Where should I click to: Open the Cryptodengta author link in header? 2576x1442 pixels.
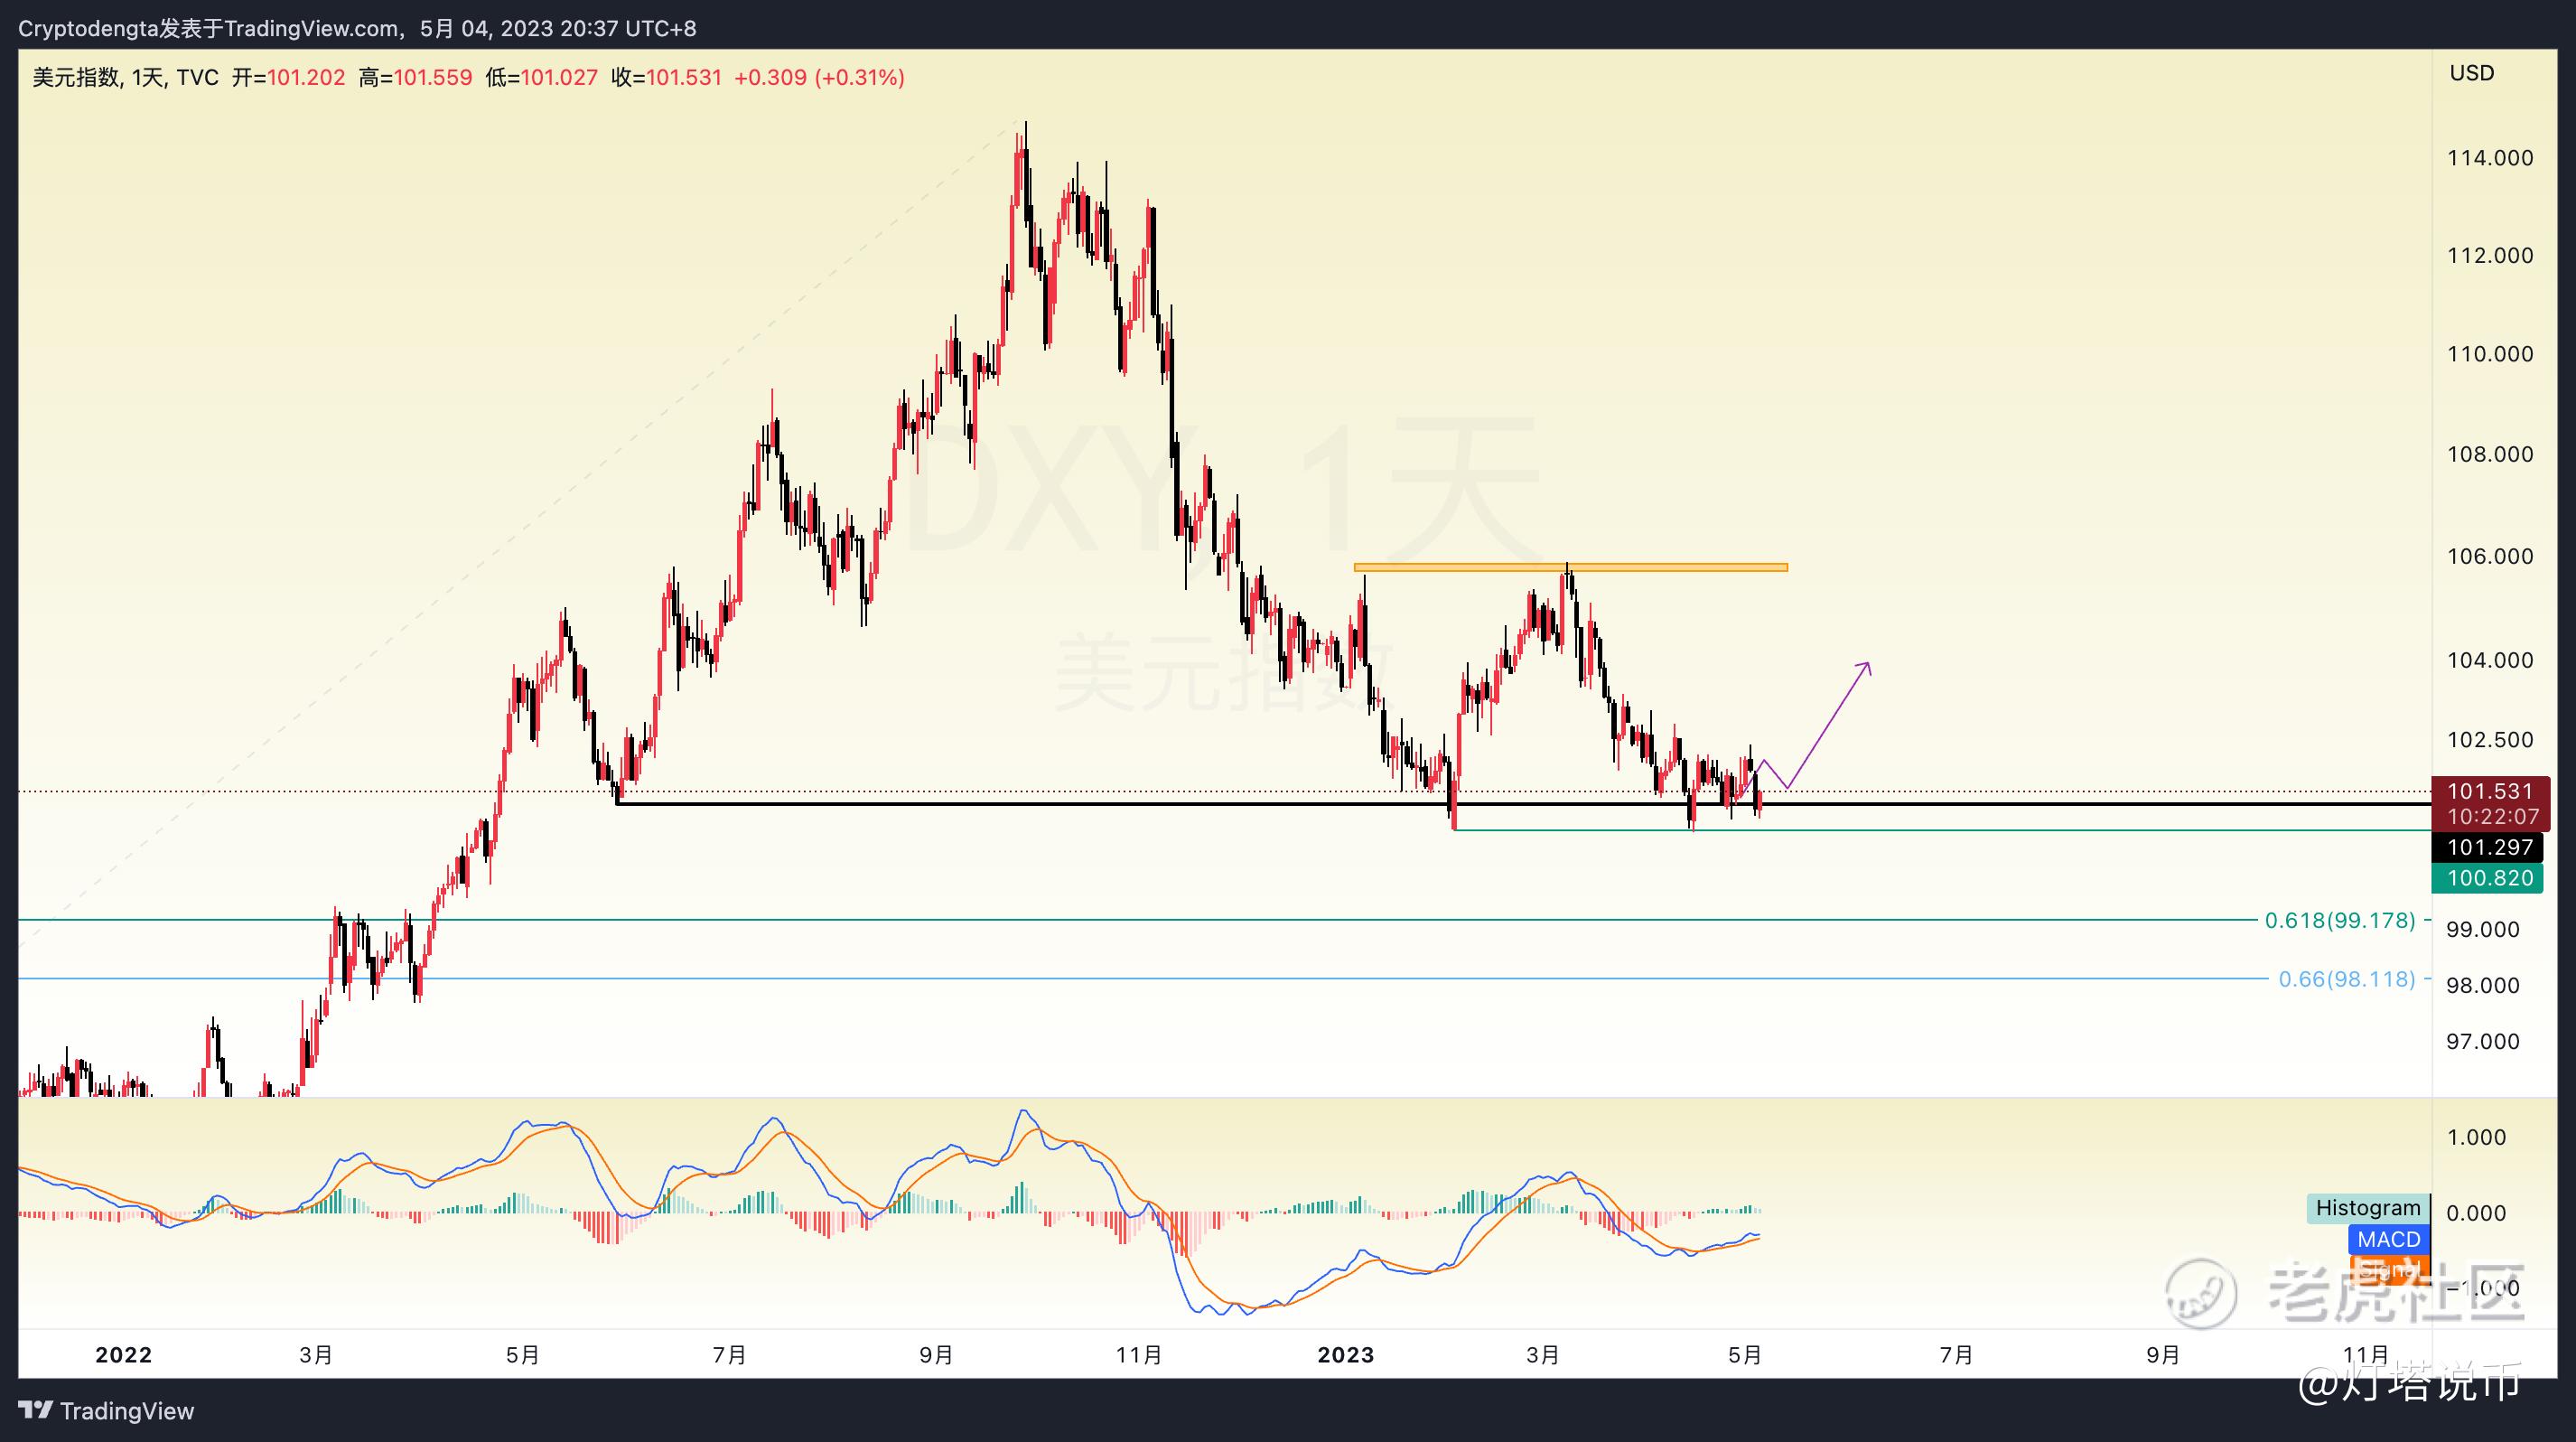pos(88,28)
